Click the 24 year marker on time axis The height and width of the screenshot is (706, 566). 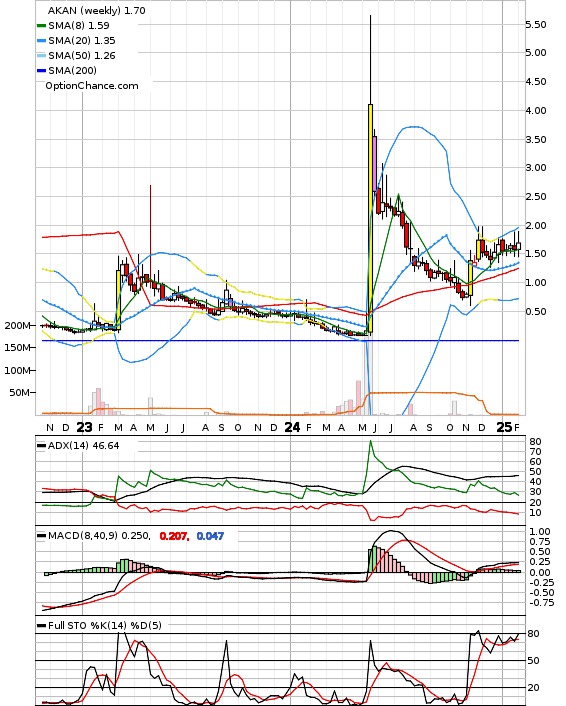[x=292, y=427]
